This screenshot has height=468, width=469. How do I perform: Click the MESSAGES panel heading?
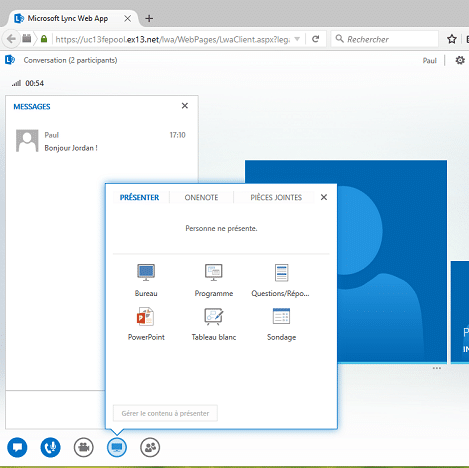click(x=32, y=106)
